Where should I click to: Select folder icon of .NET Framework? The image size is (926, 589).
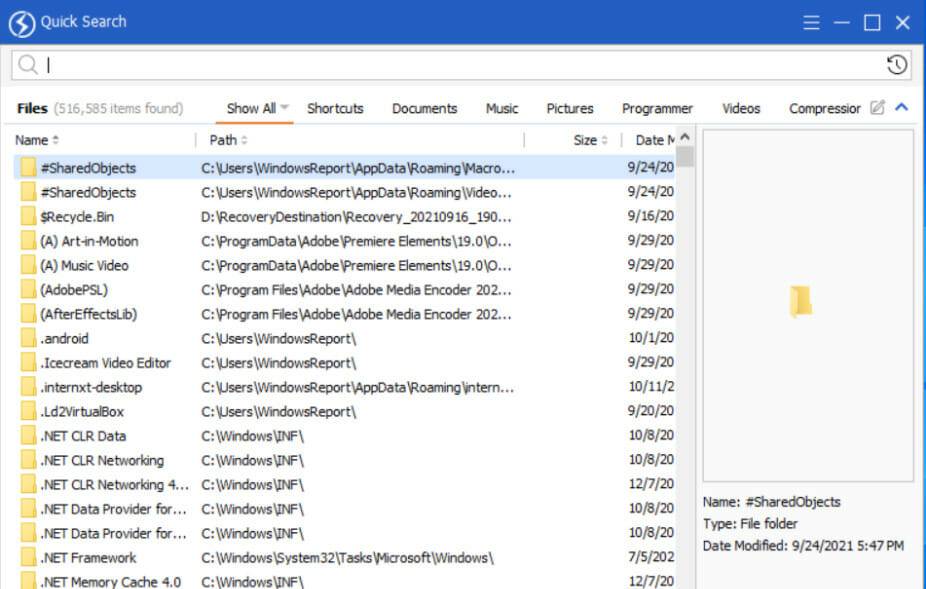28,557
